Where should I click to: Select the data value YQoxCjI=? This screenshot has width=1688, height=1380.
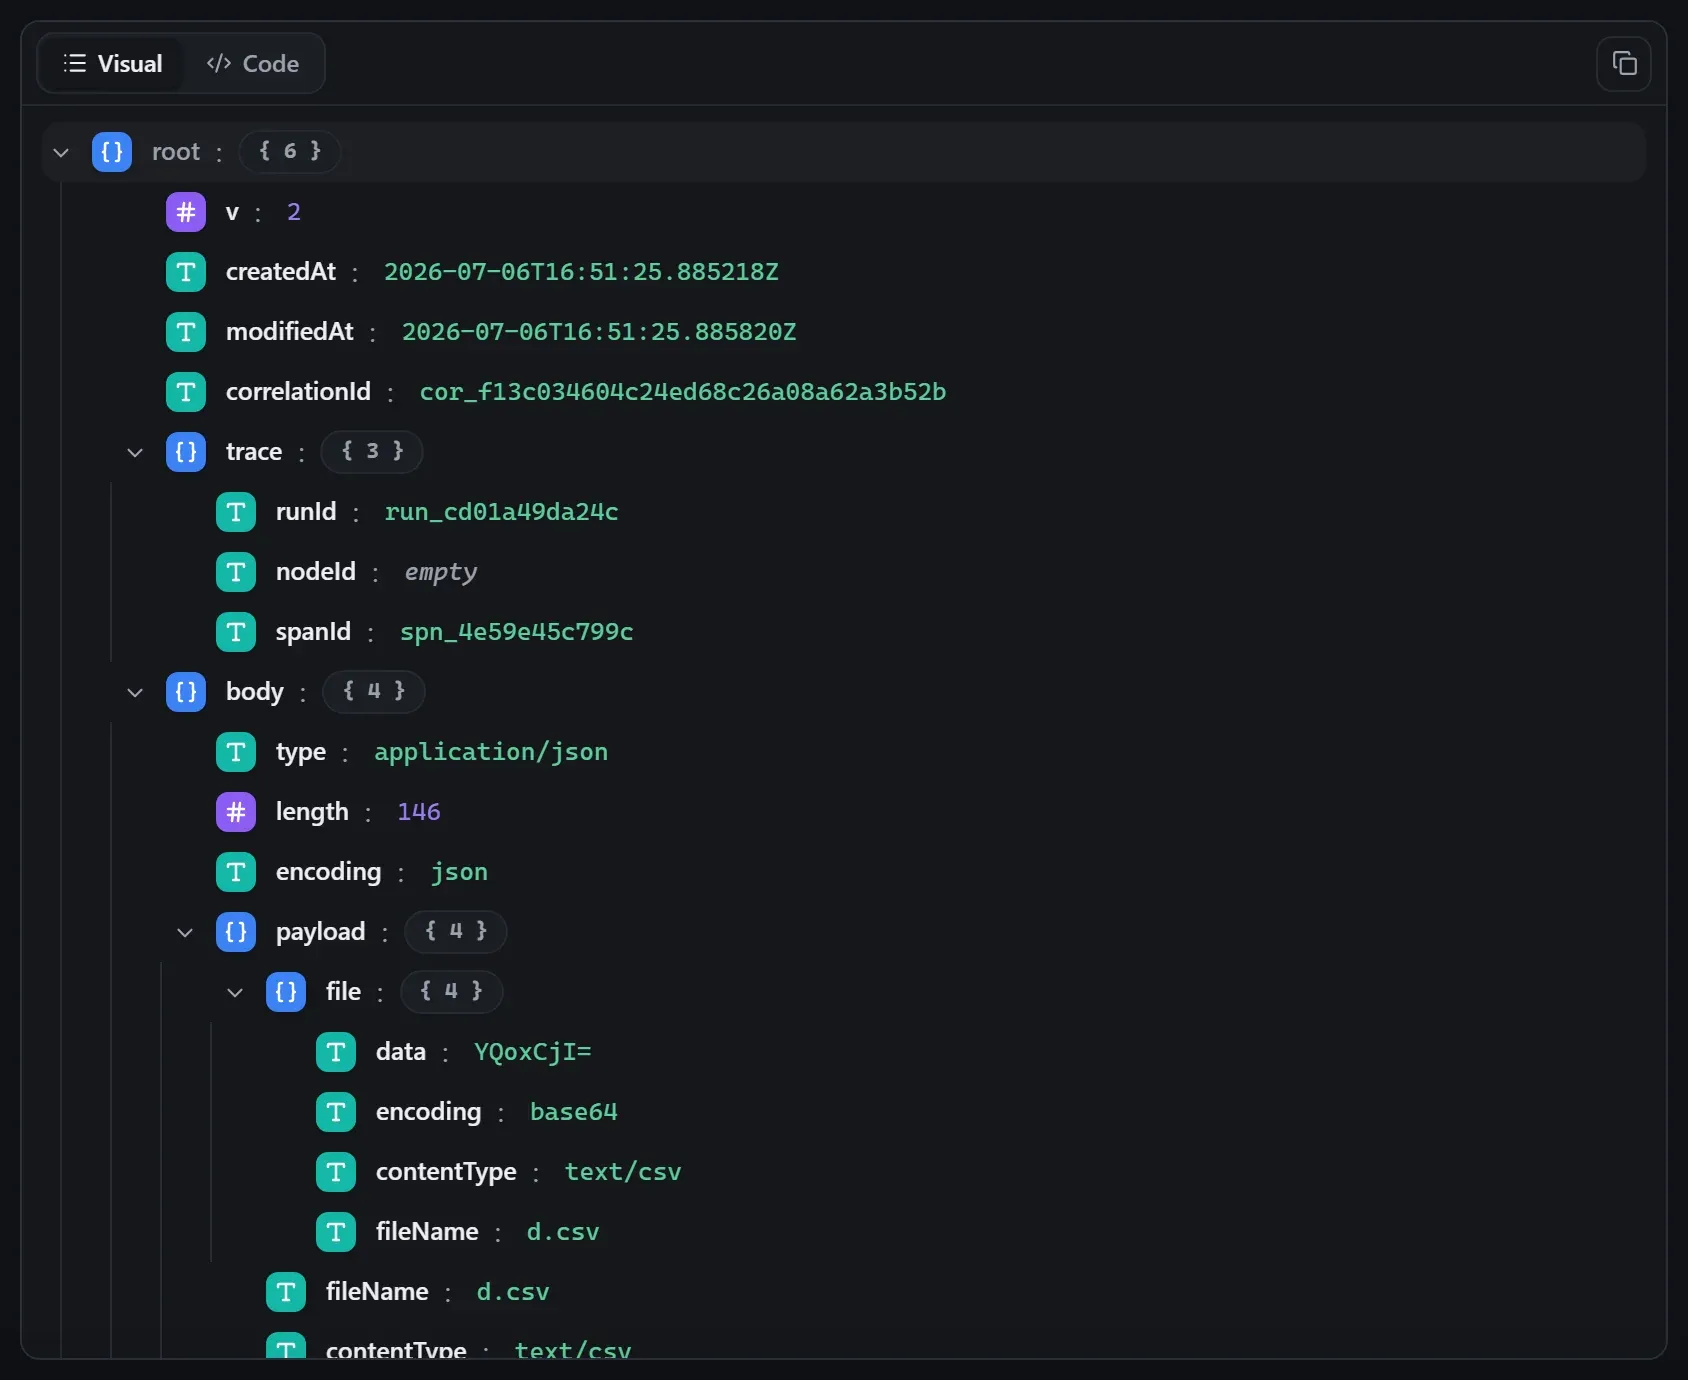(533, 1052)
